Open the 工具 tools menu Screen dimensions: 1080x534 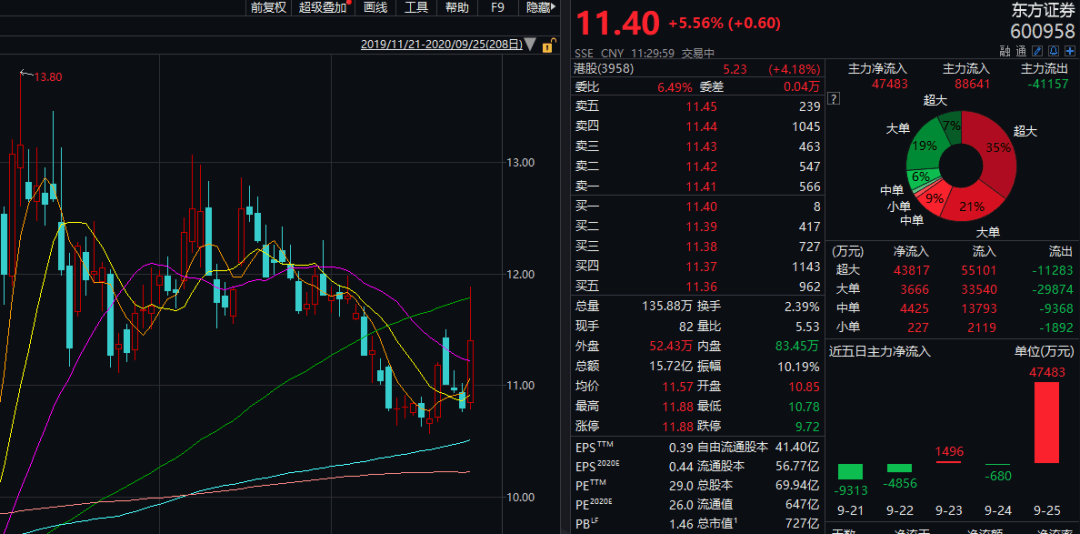tap(416, 8)
